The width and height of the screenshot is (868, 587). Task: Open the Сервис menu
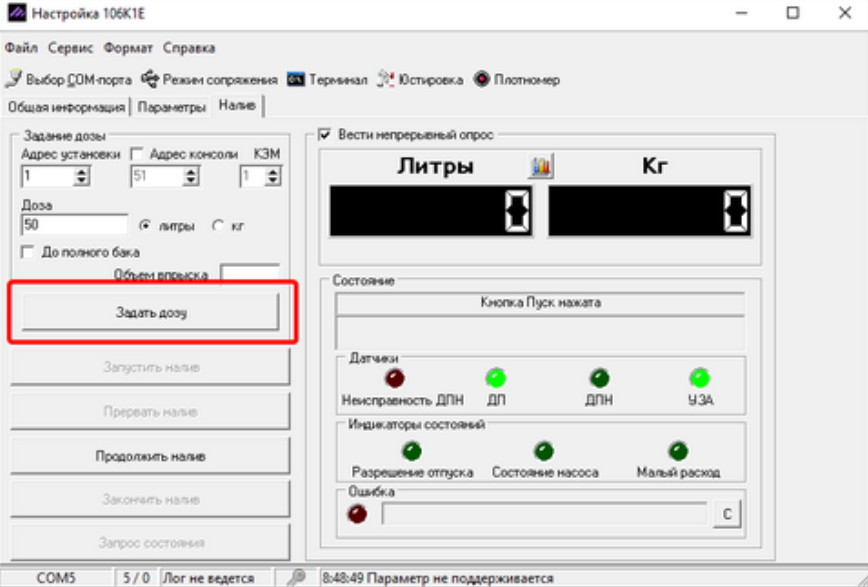point(70,48)
